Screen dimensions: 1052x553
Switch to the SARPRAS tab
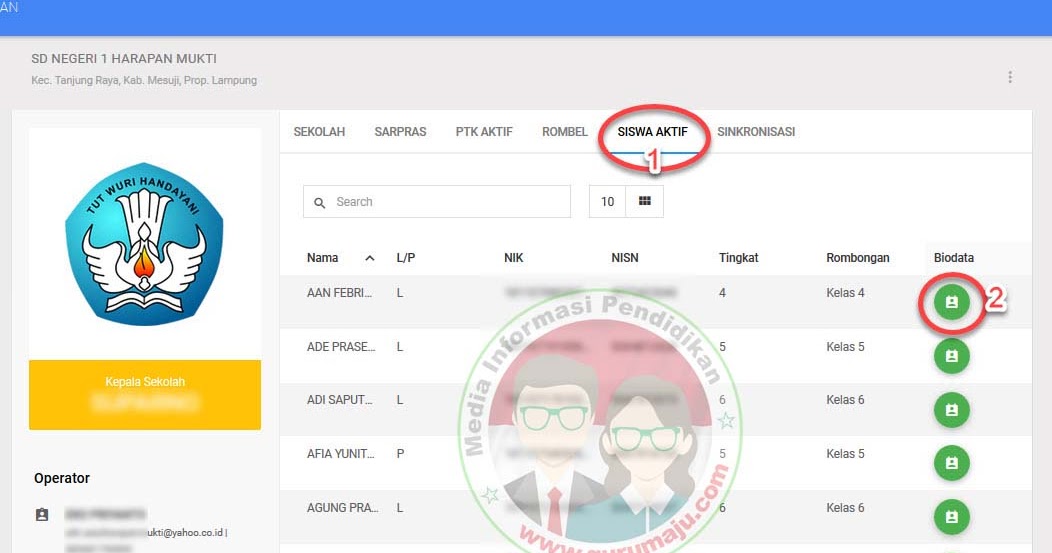(401, 132)
